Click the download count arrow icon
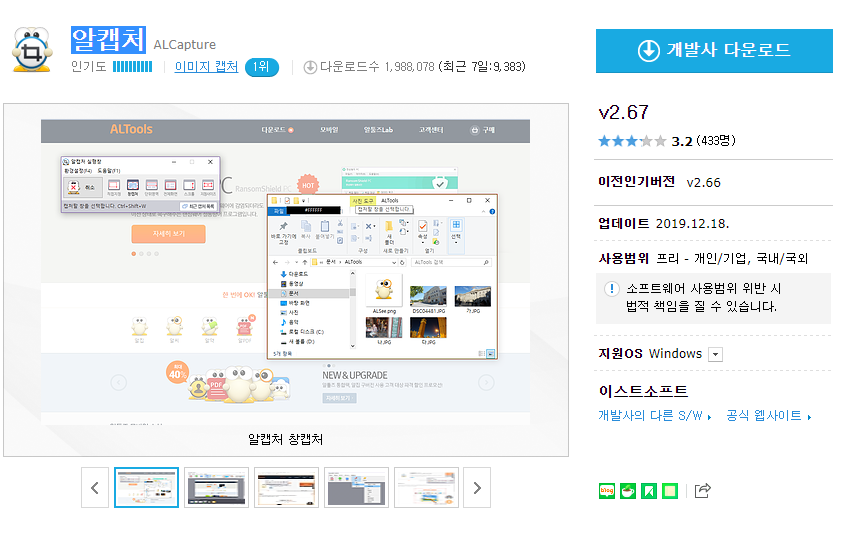Screen dimensions: 860x538 point(310,67)
